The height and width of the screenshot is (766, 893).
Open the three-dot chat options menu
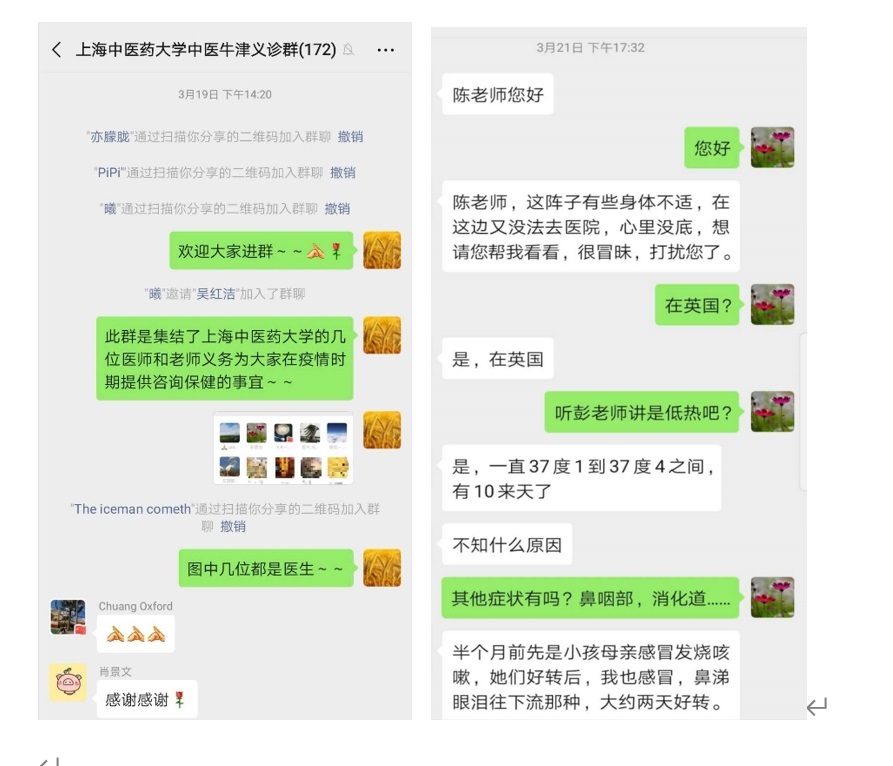(x=386, y=50)
